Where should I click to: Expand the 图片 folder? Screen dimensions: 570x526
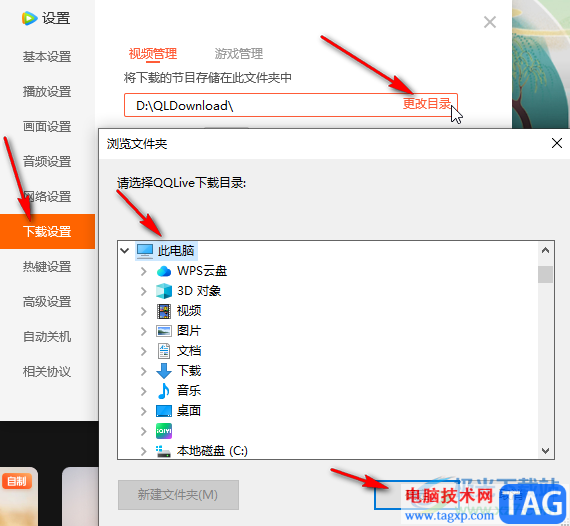tap(144, 331)
